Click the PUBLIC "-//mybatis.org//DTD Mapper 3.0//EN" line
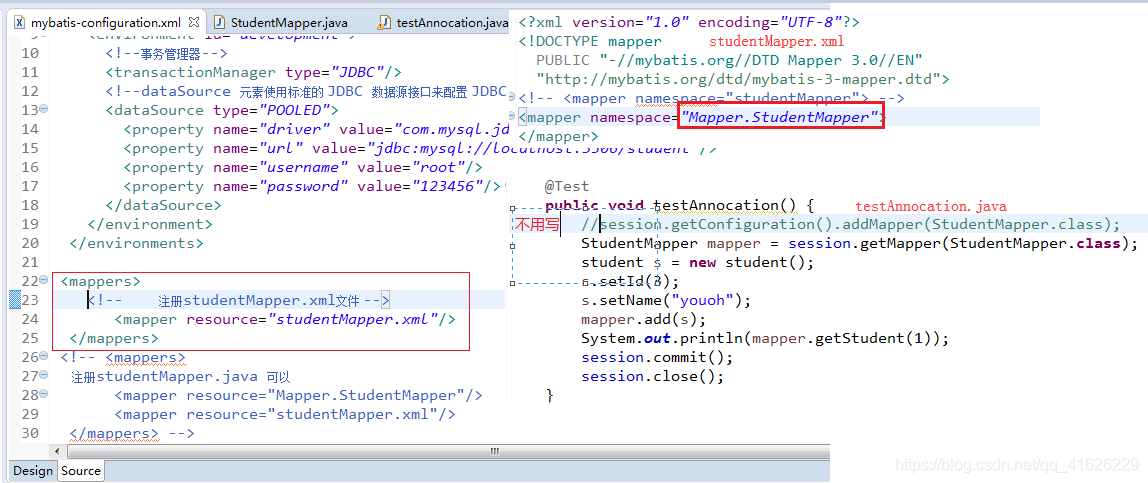The width and height of the screenshot is (1148, 483). [x=729, y=60]
